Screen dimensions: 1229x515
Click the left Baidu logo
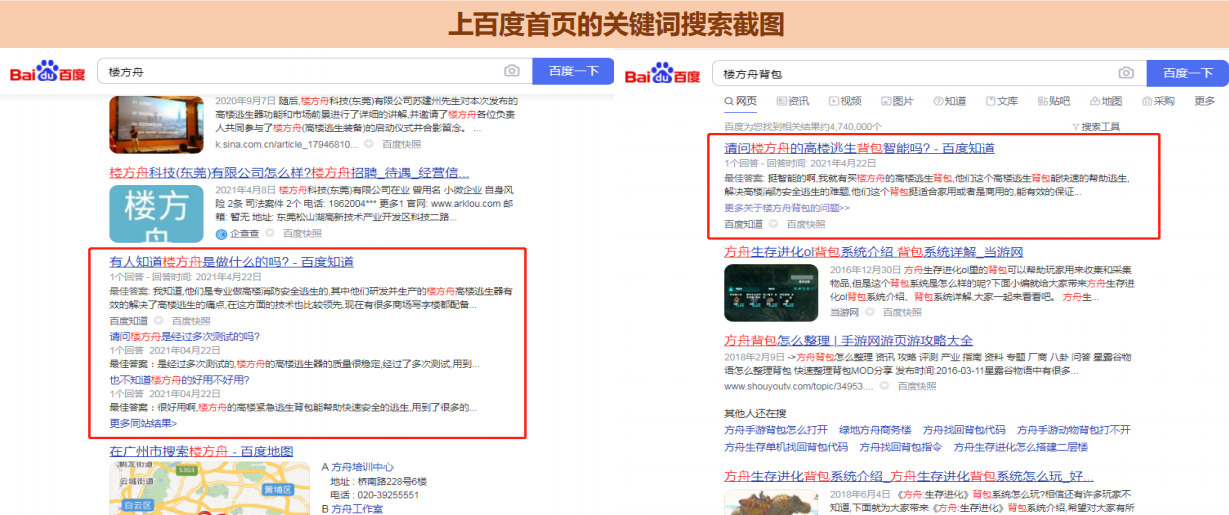point(47,73)
